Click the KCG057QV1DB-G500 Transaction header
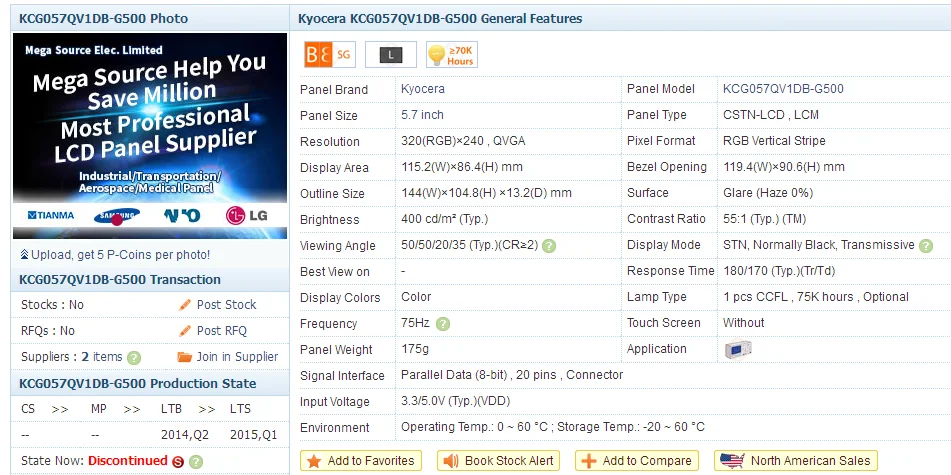 click(x=119, y=280)
